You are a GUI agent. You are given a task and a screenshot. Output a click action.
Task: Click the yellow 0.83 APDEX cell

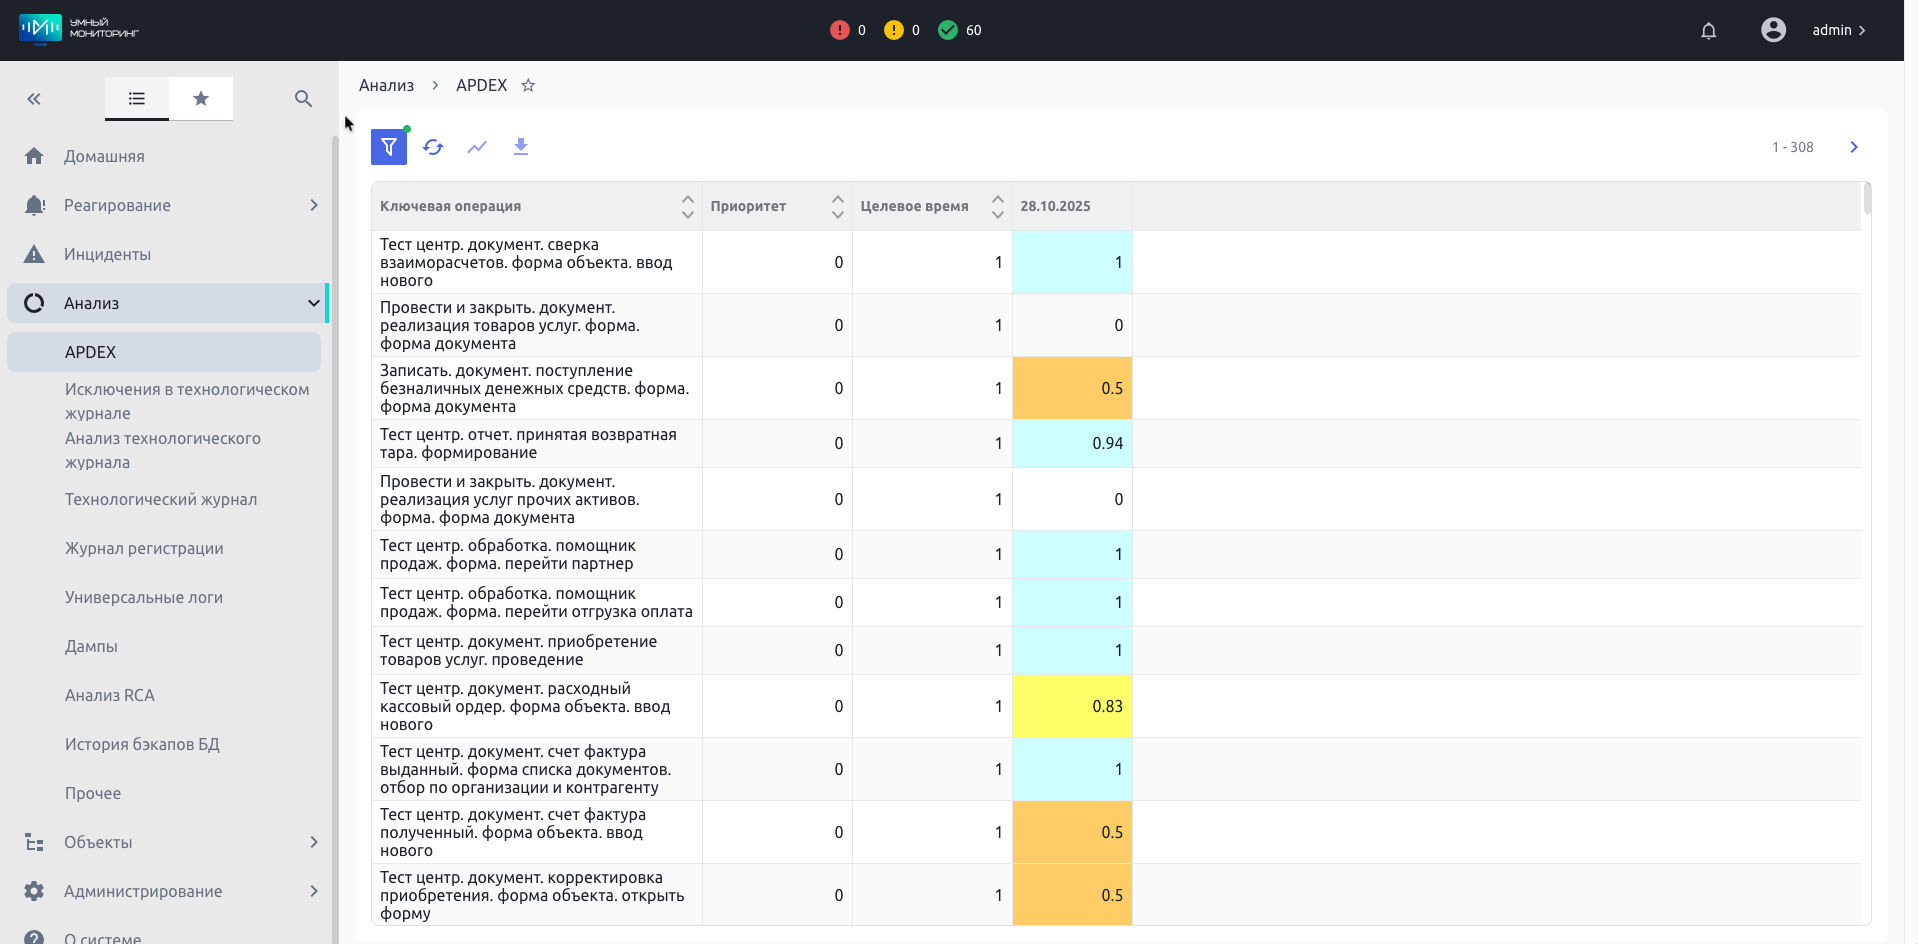click(1072, 706)
